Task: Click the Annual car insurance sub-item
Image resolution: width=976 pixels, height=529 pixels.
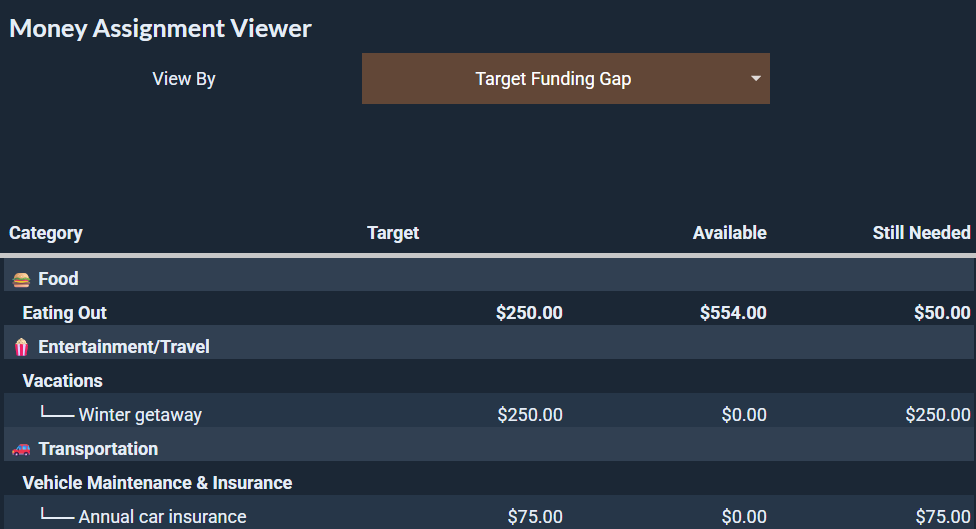Action: 162,517
